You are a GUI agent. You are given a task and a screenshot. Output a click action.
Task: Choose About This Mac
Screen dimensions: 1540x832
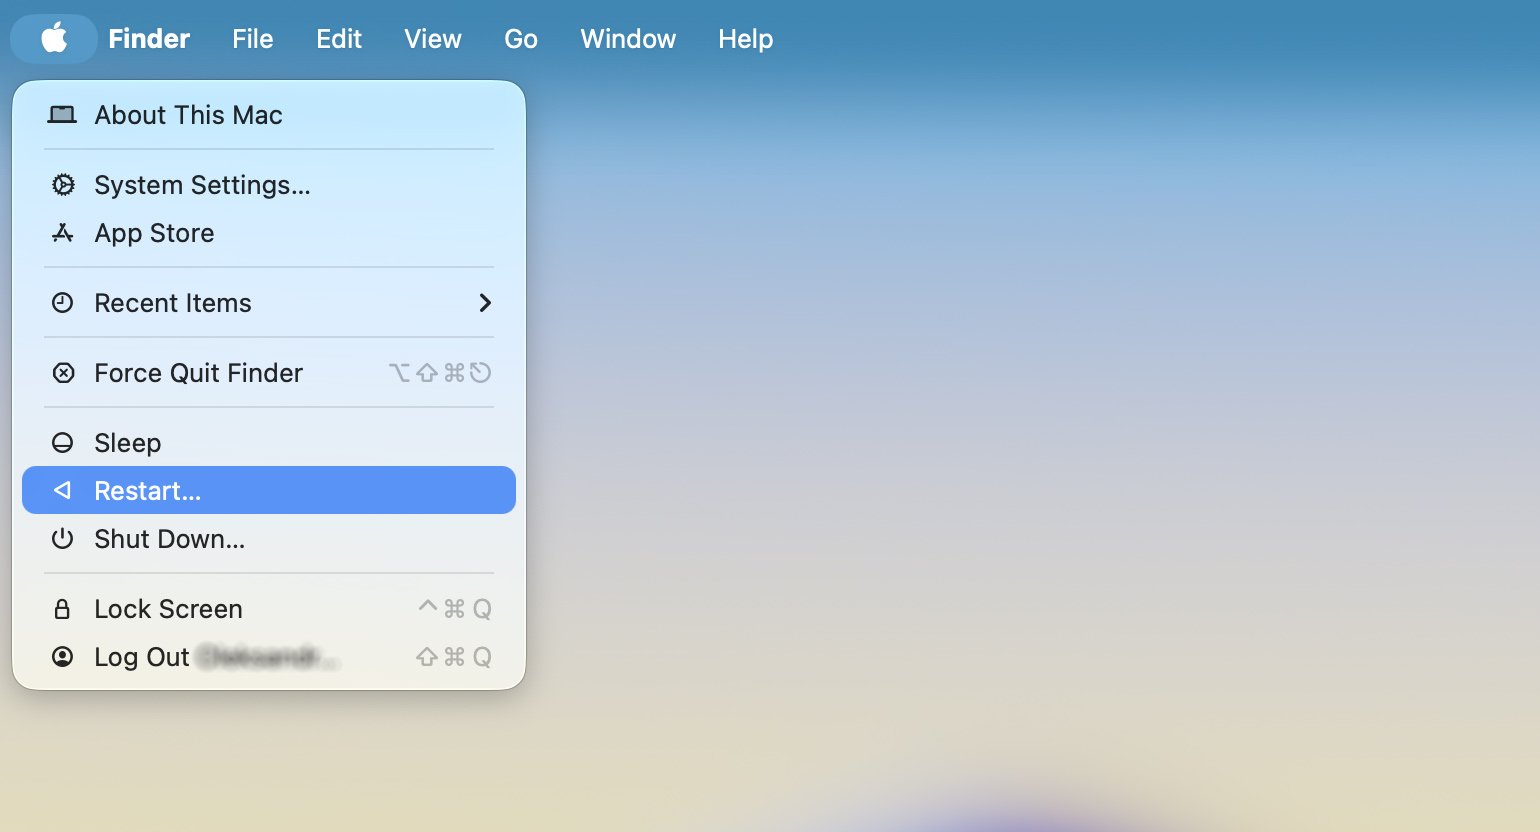[269, 115]
